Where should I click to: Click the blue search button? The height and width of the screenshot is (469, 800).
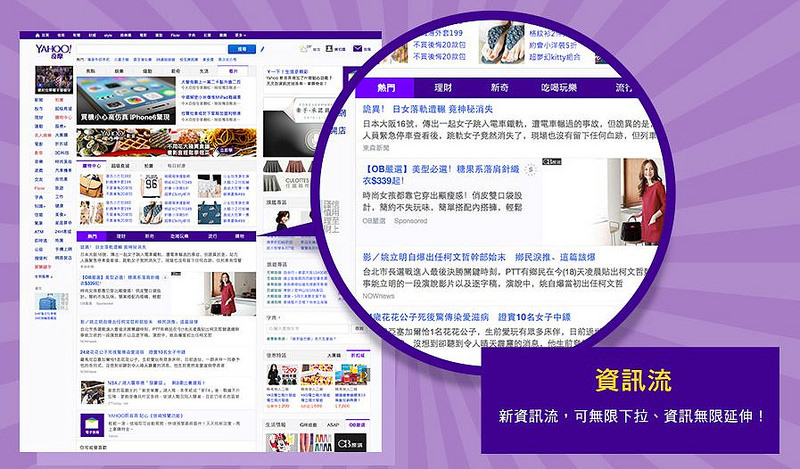point(241,49)
